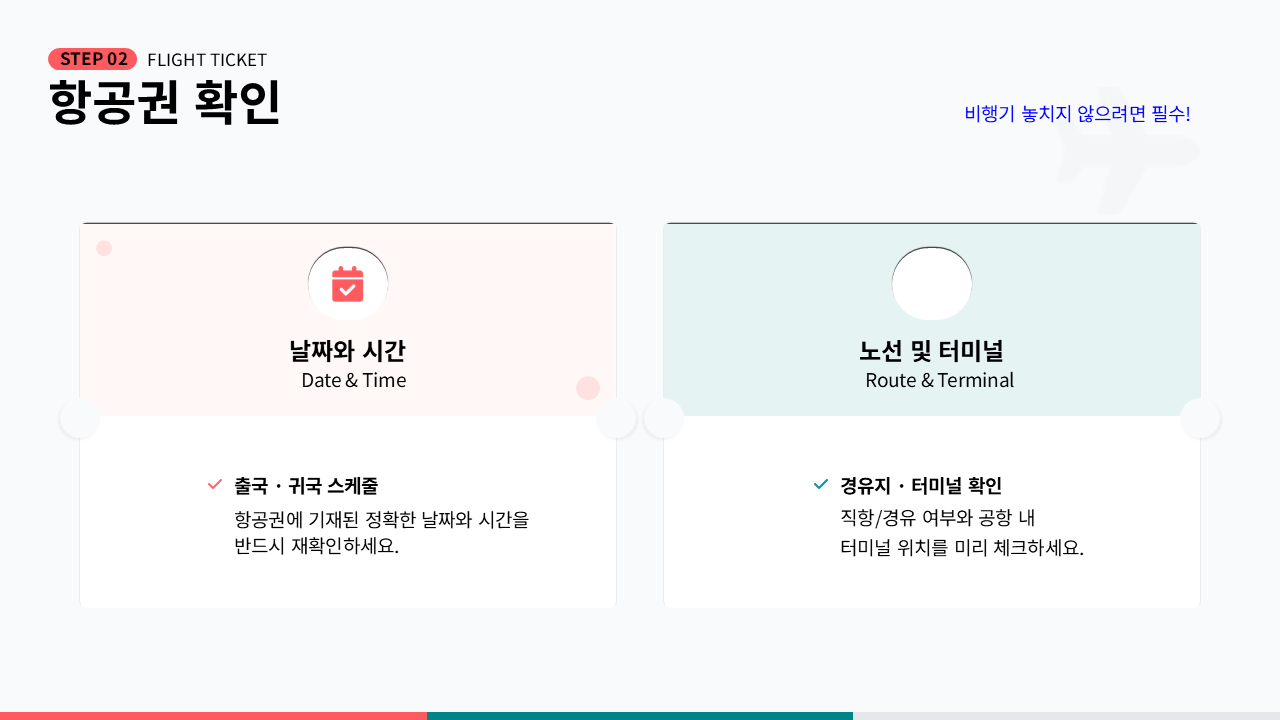Viewport: 1280px width, 720px height.
Task: Select the 노선 및 터미널 heading
Action: (931, 351)
